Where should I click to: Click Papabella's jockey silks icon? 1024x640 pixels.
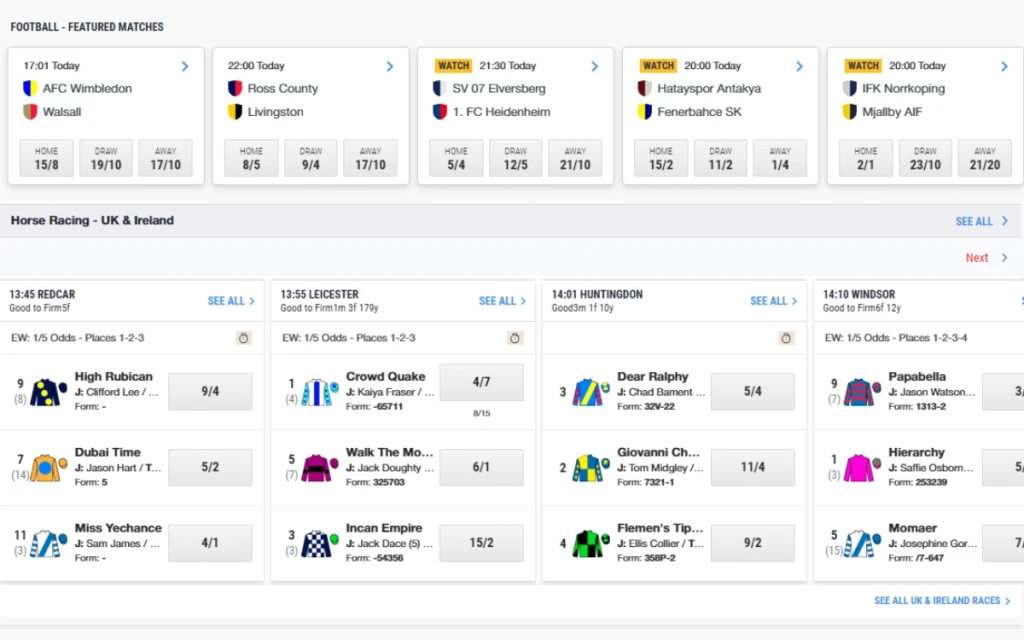coord(862,392)
